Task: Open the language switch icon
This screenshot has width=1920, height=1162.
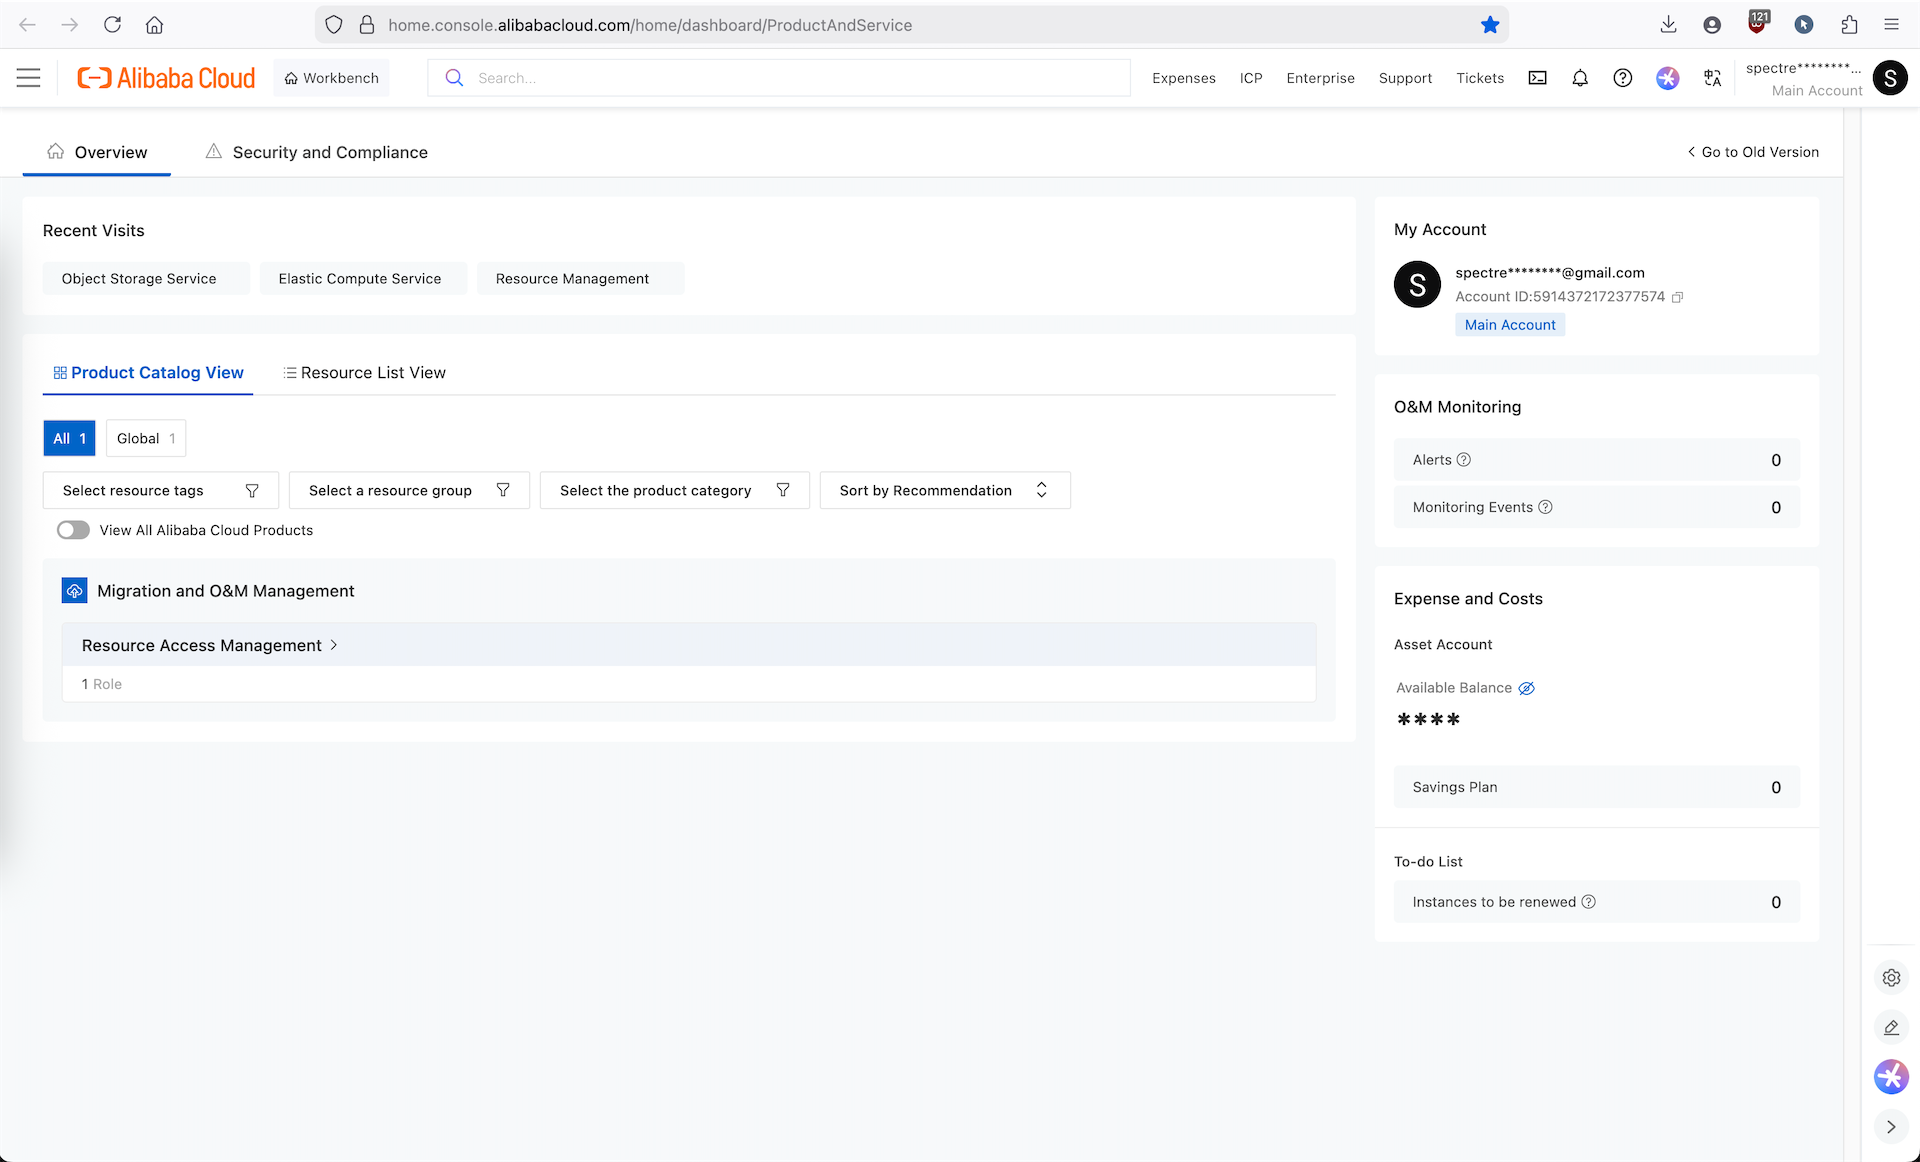Action: [x=1712, y=78]
